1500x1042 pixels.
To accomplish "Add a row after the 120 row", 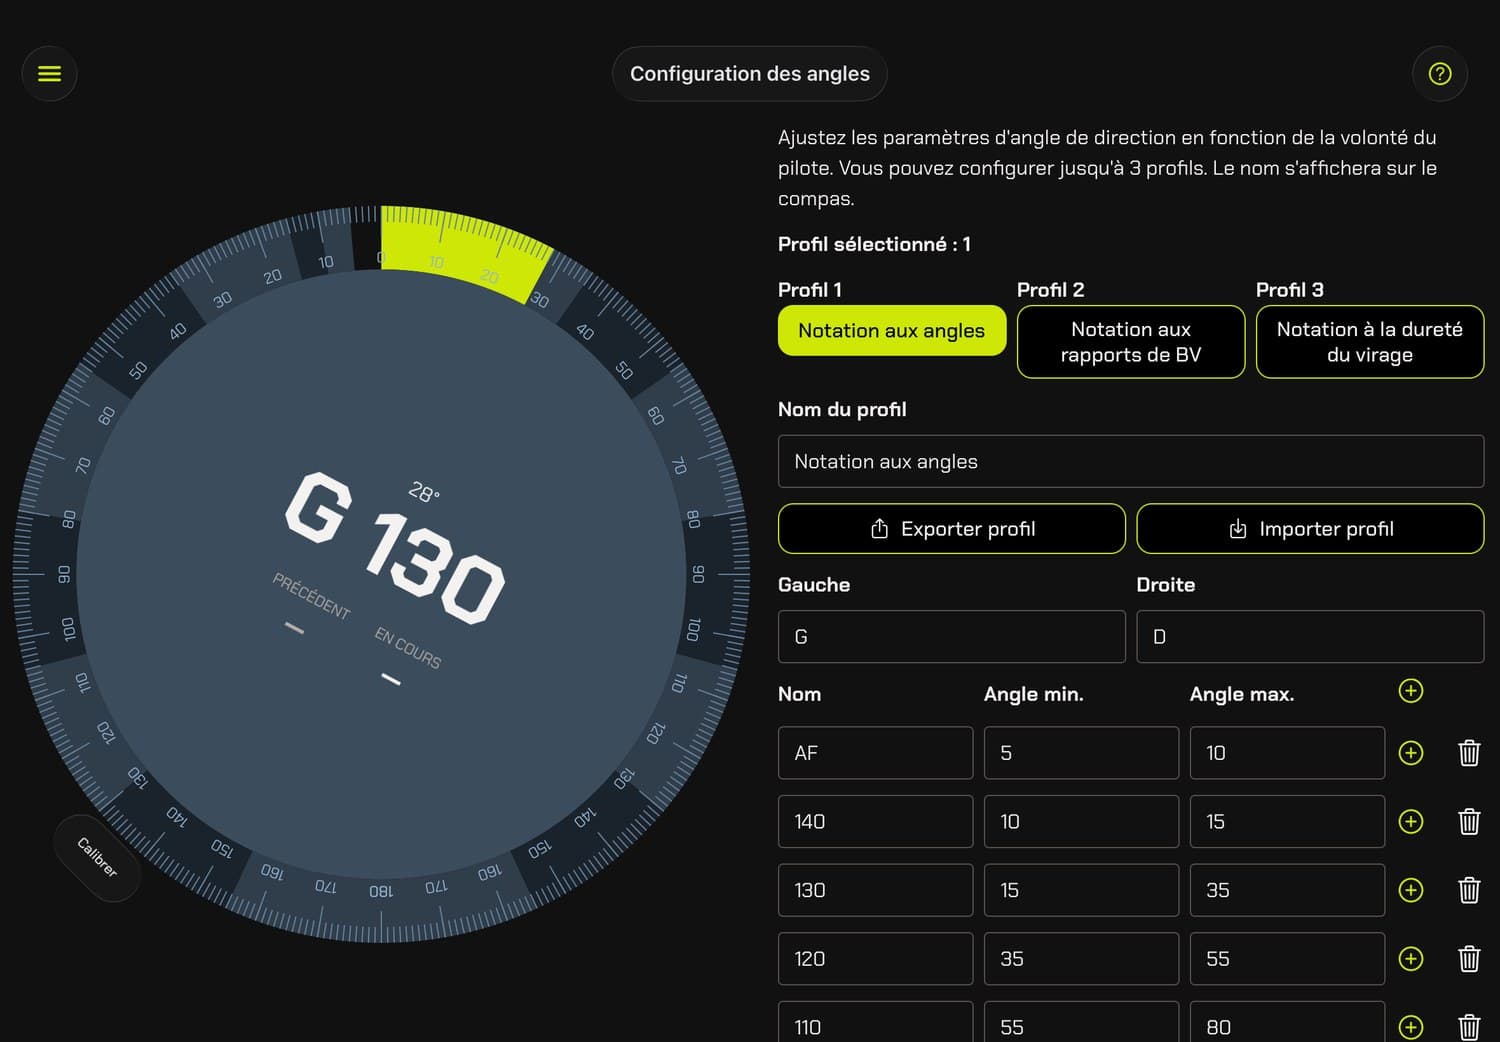I will pyautogui.click(x=1410, y=959).
